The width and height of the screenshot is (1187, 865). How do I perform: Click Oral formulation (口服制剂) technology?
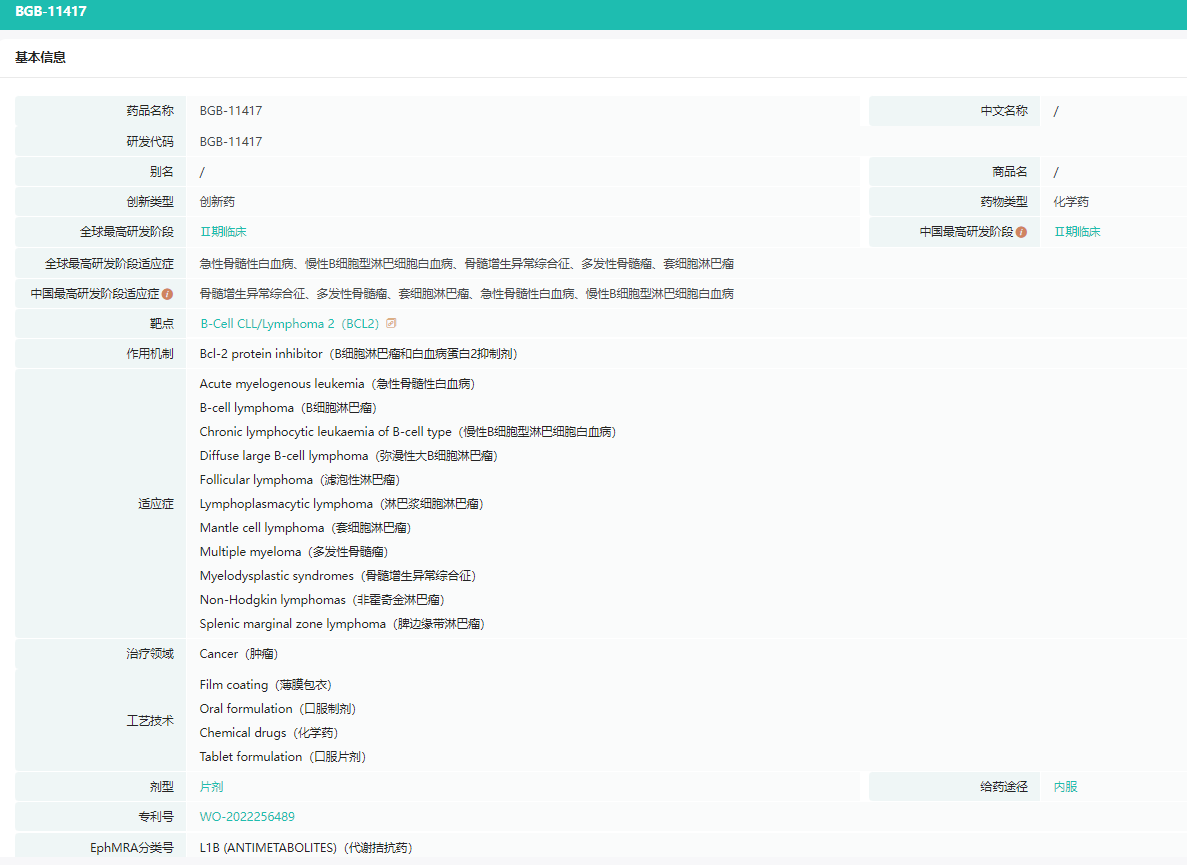point(277,709)
